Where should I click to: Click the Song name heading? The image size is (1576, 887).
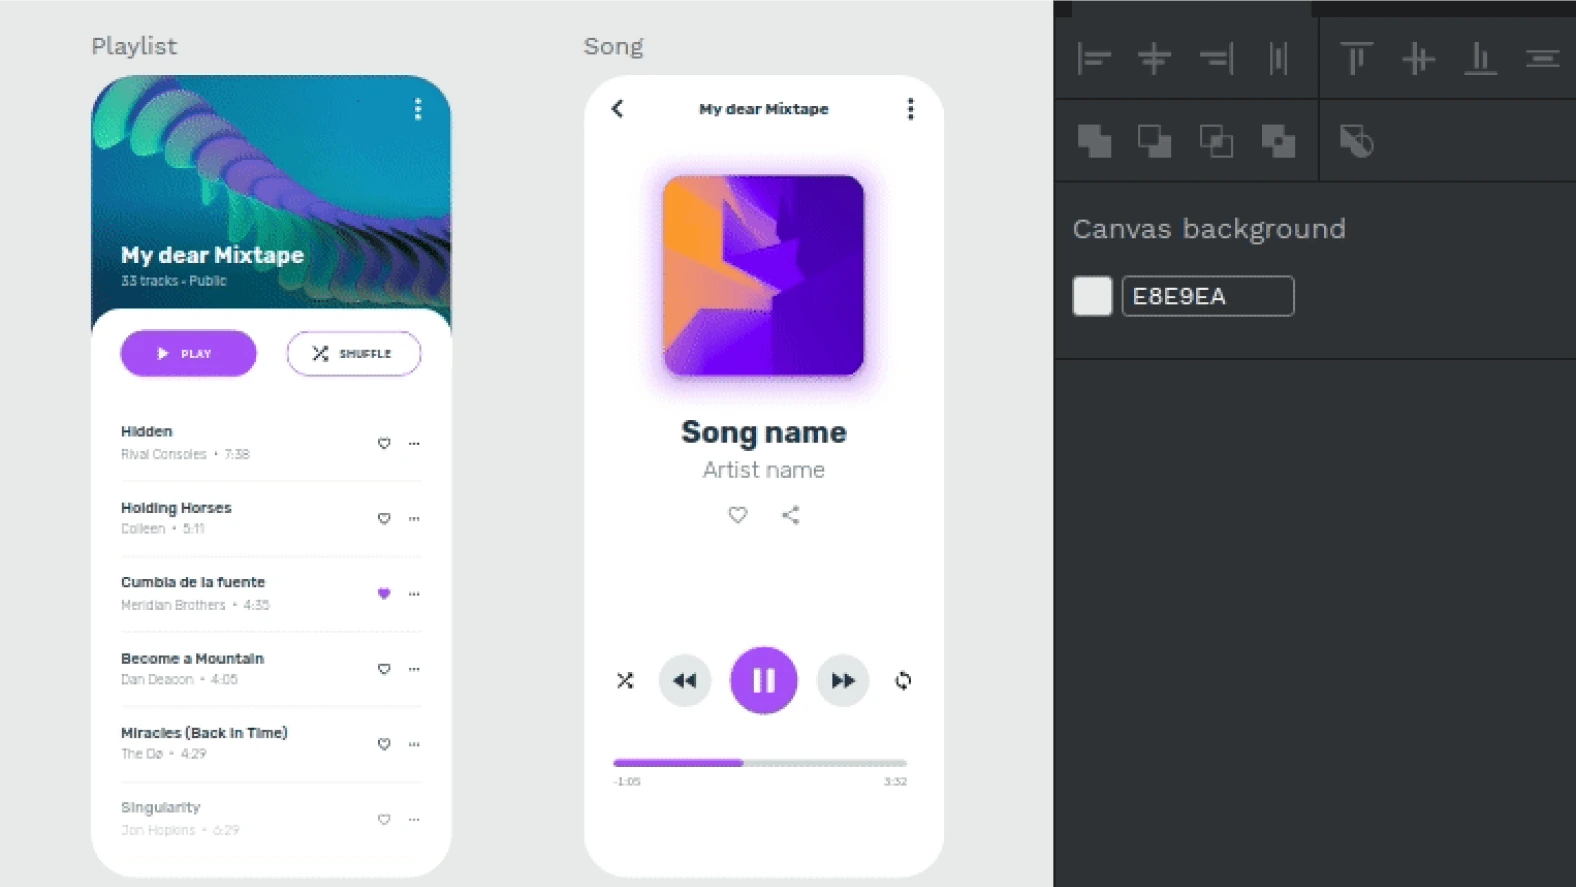[764, 432]
